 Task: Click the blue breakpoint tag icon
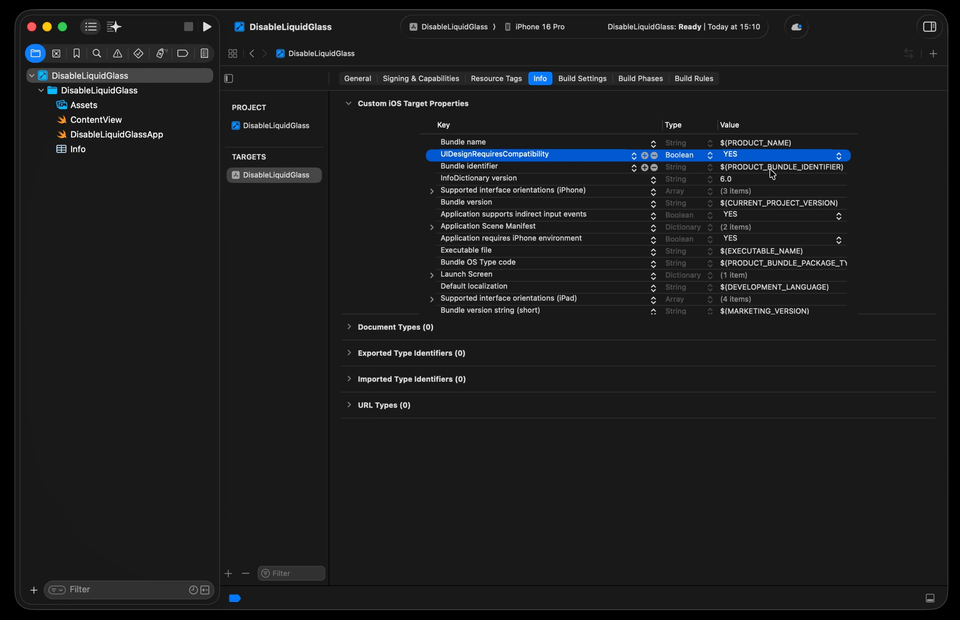234,598
